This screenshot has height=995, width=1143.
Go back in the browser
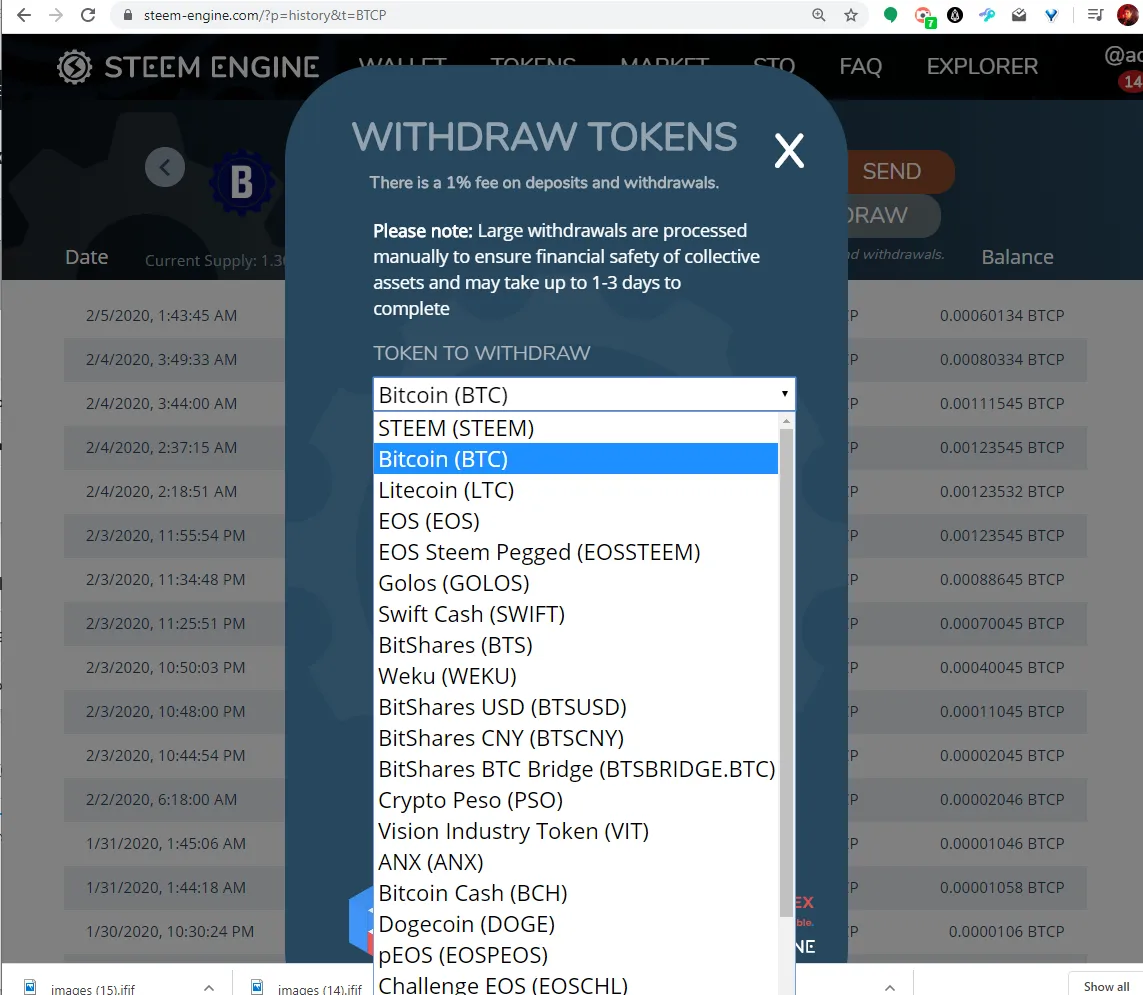[x=23, y=15]
